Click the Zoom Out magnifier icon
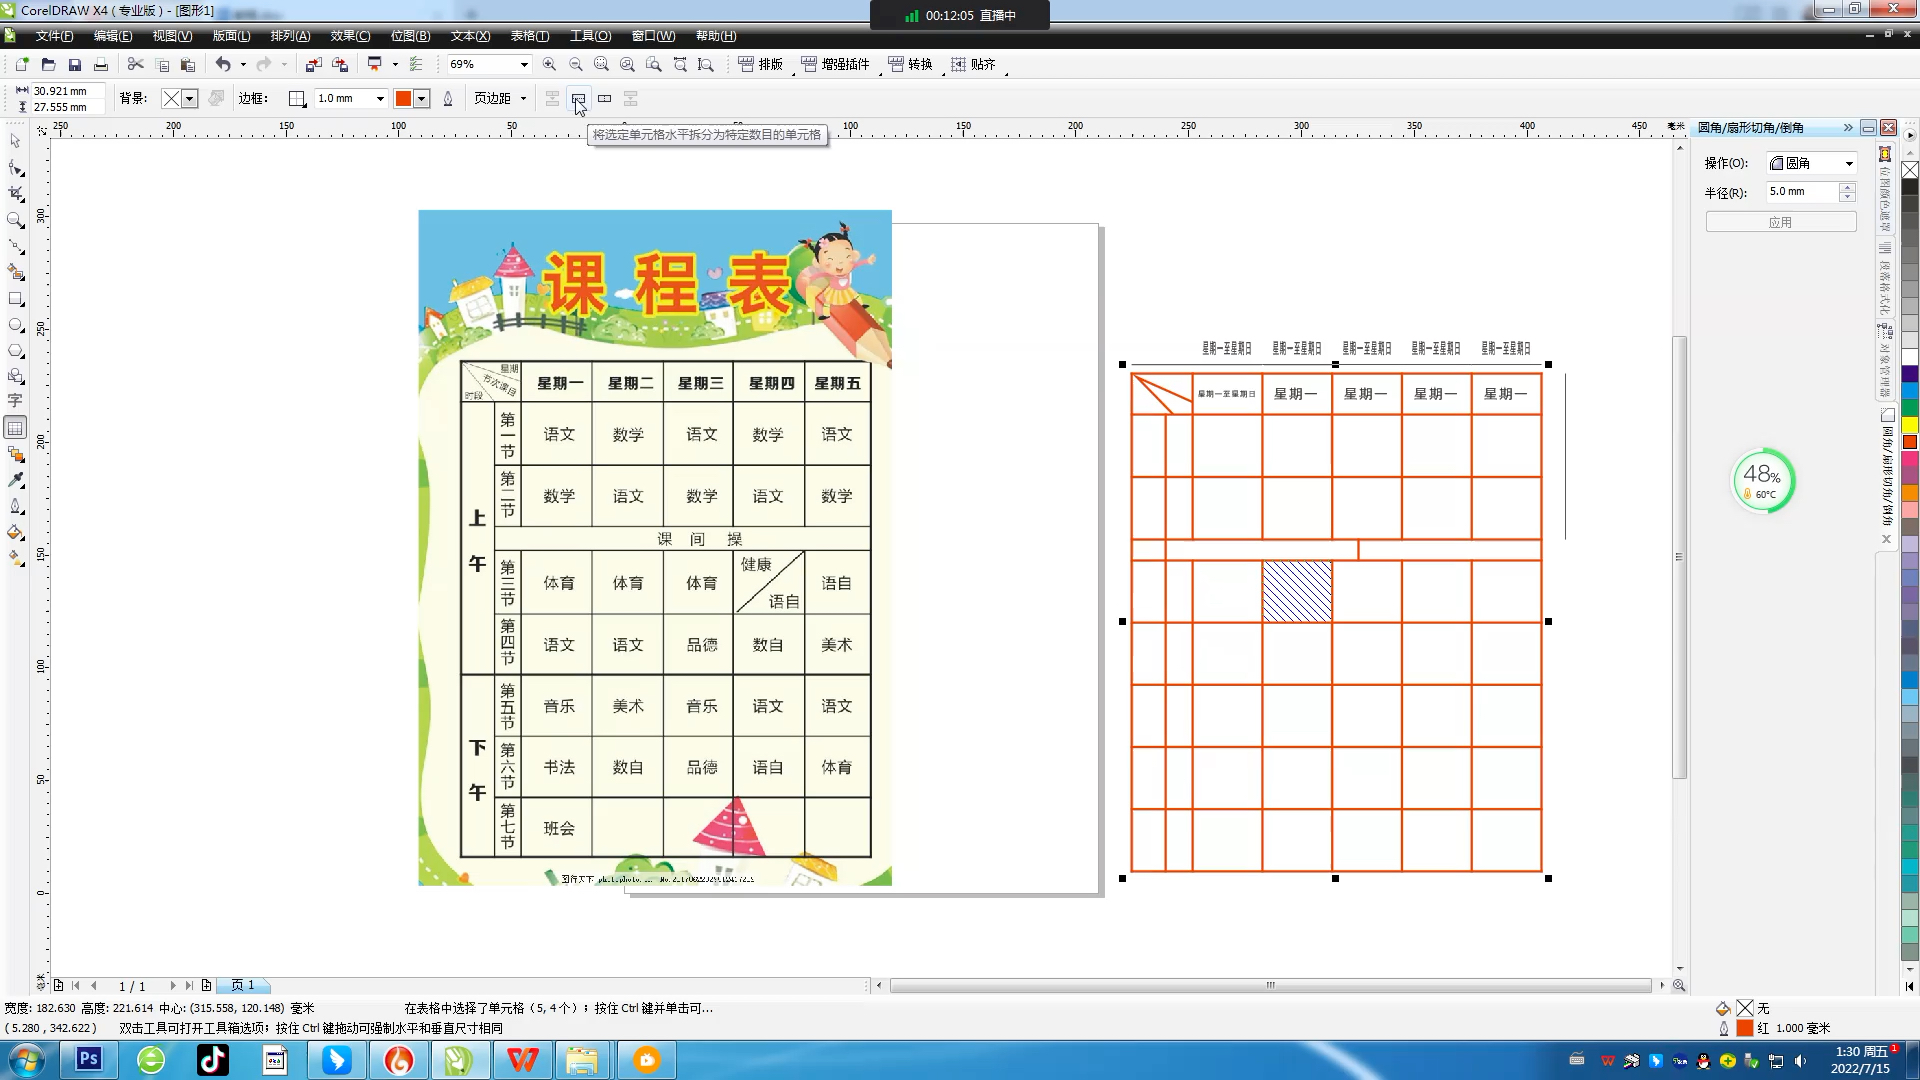The width and height of the screenshot is (1920, 1080). [575, 64]
